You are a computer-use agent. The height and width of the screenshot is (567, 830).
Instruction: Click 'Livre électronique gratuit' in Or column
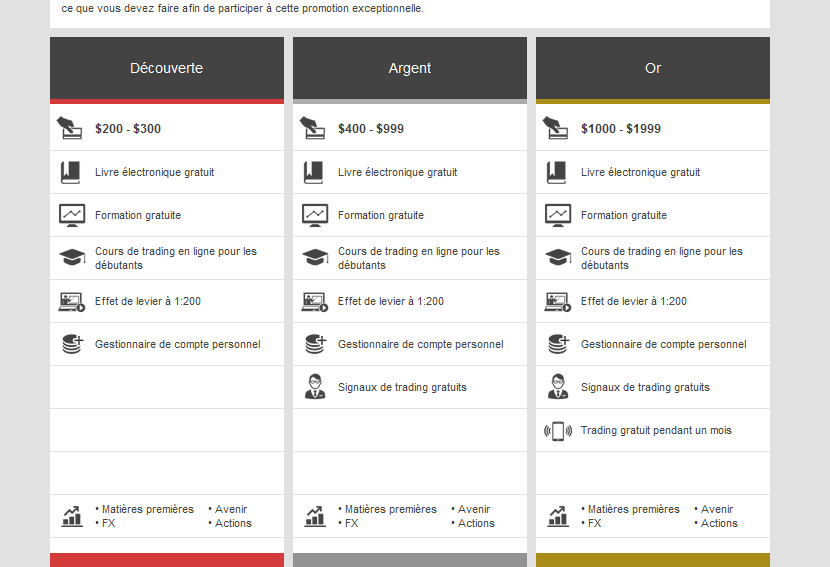[640, 172]
